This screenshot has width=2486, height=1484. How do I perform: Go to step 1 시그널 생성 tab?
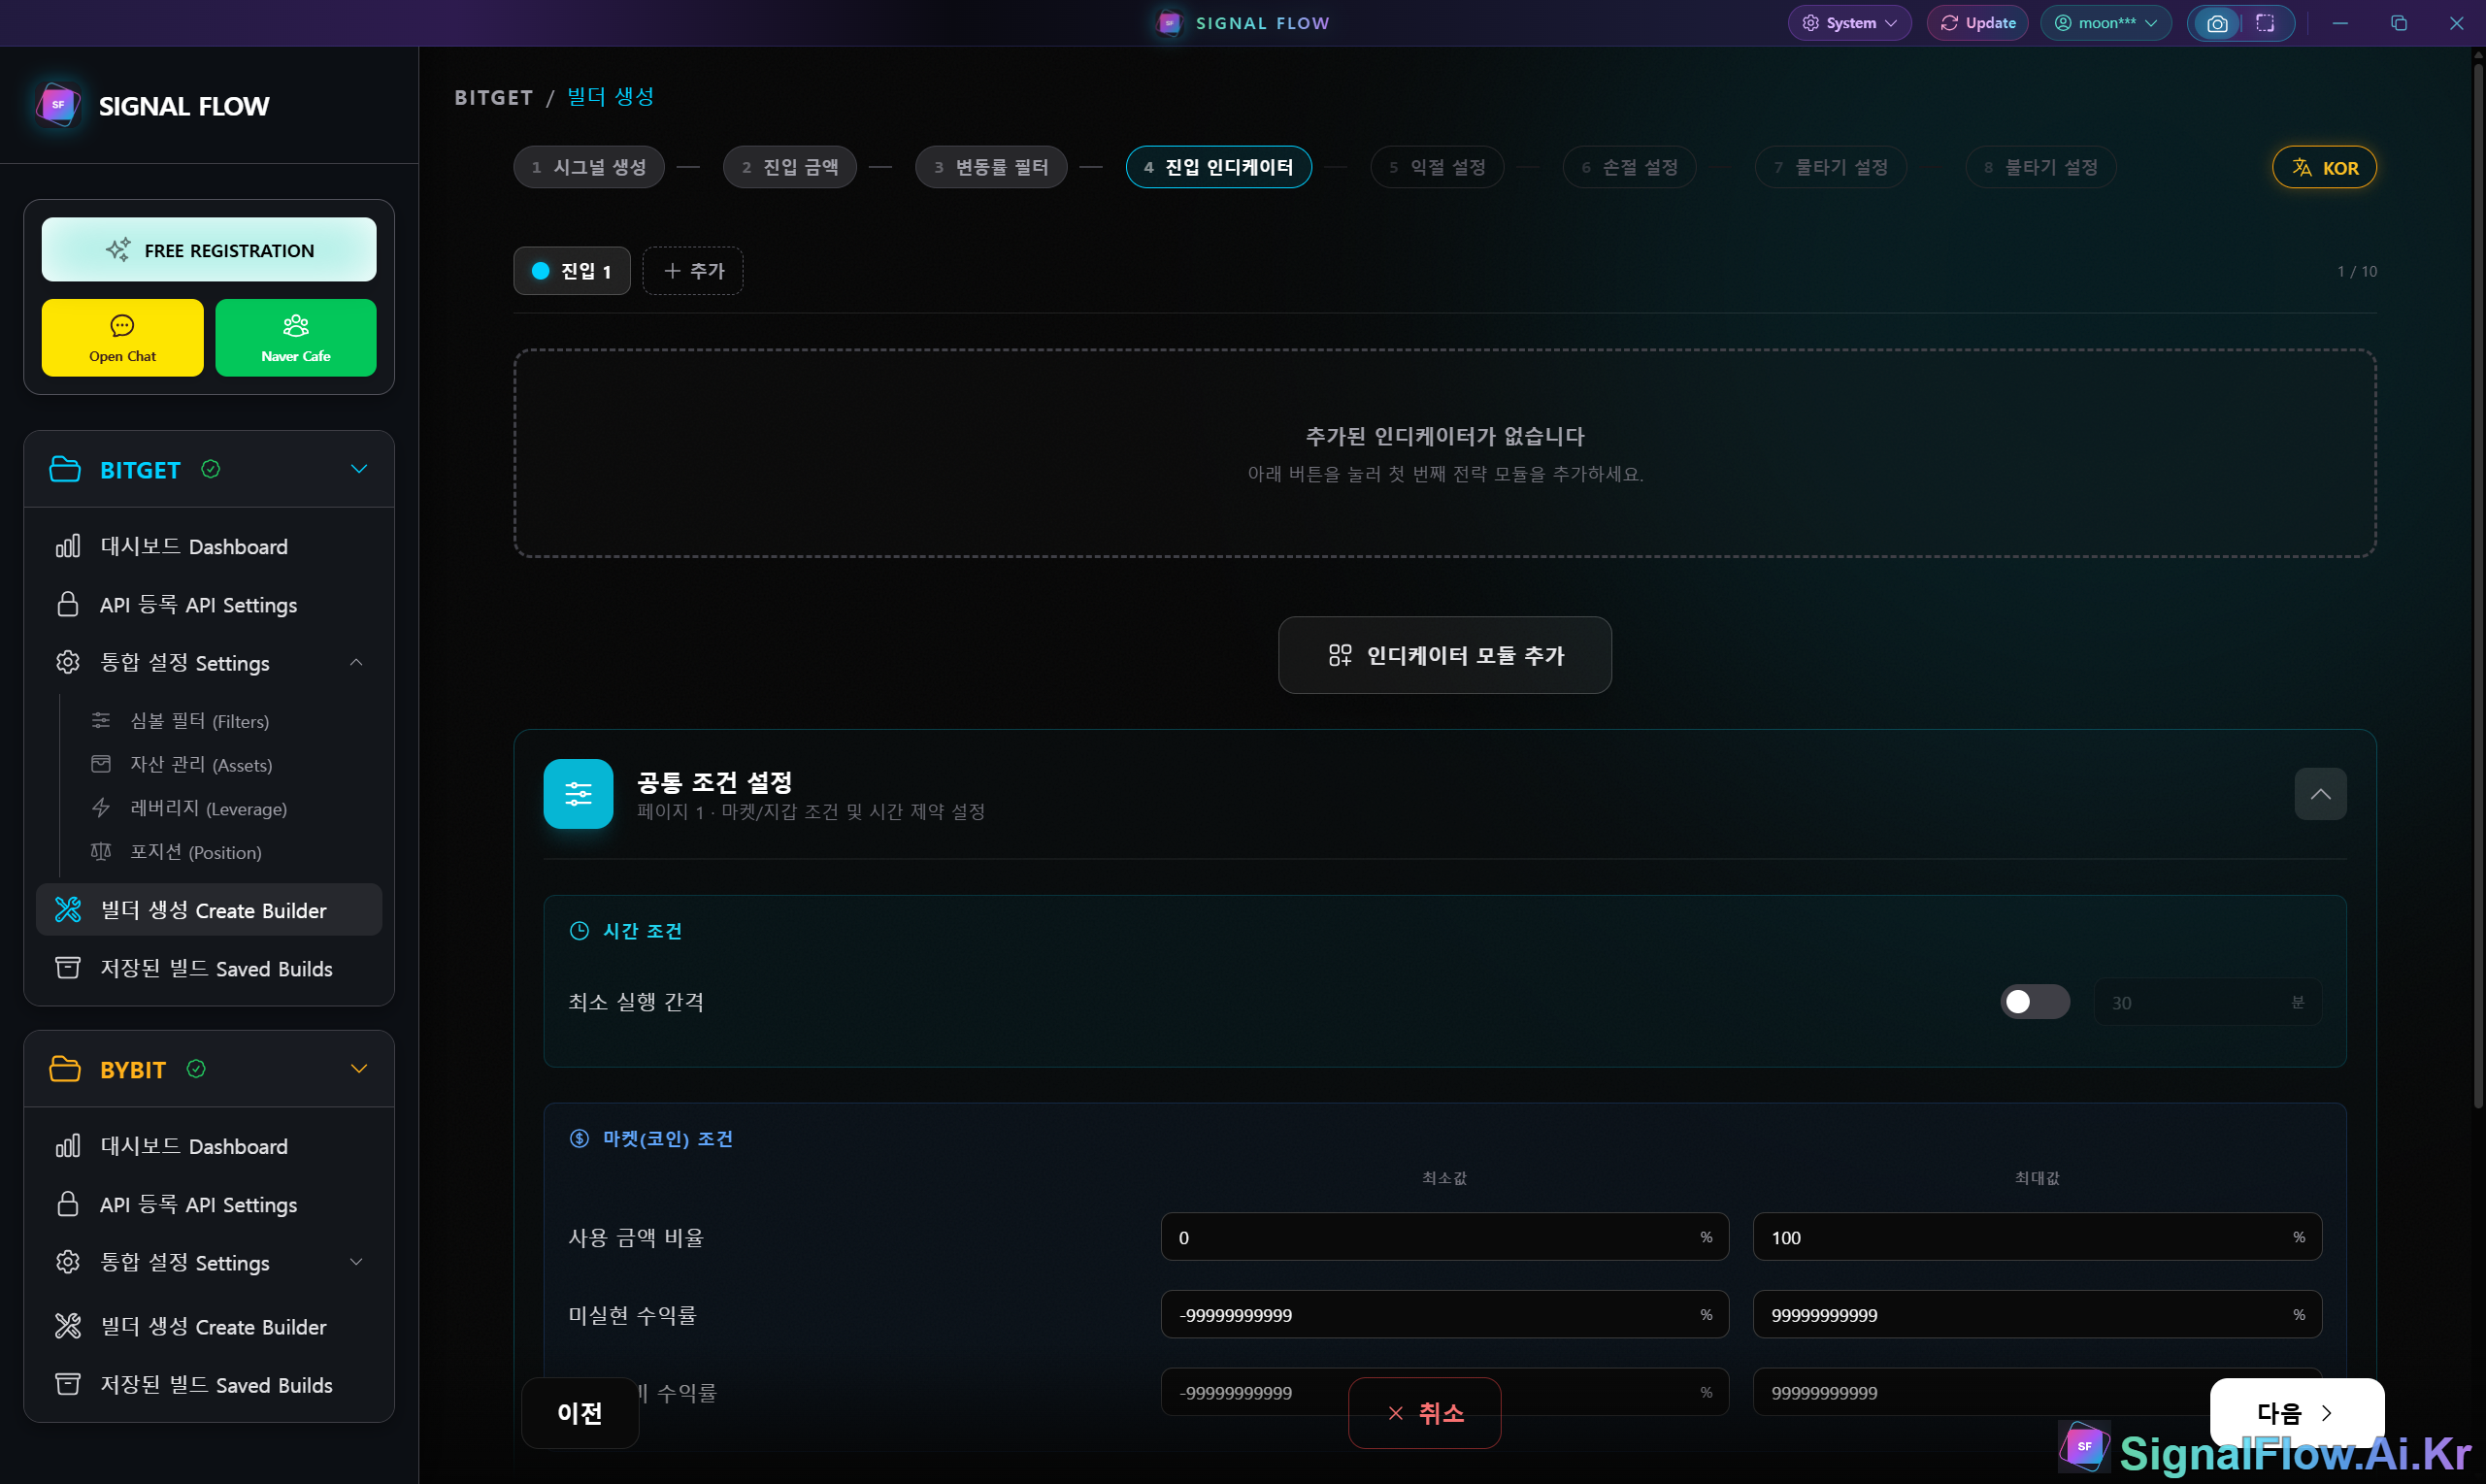click(x=588, y=166)
